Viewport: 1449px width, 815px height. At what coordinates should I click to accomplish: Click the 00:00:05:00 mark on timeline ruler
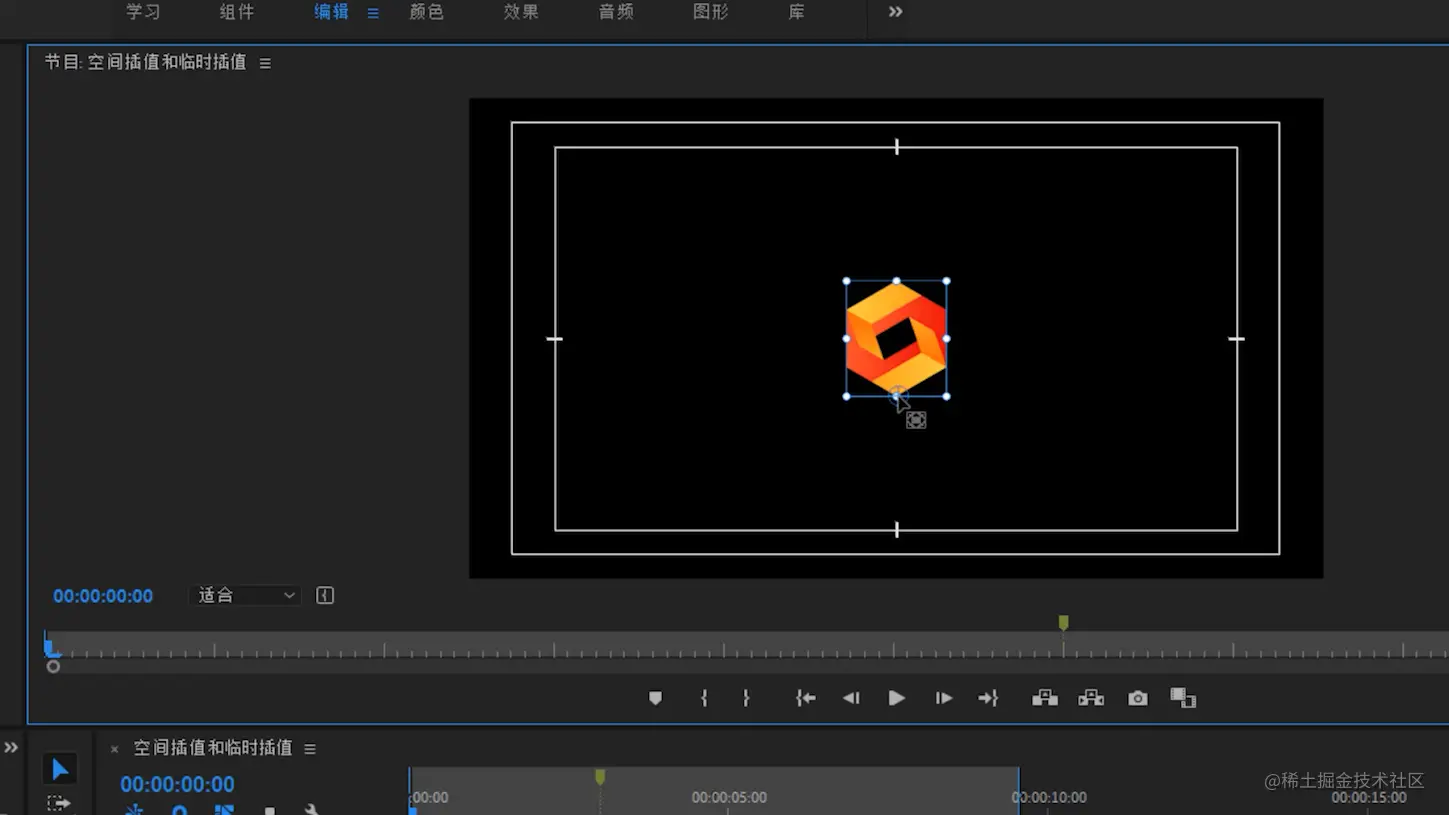(x=729, y=798)
